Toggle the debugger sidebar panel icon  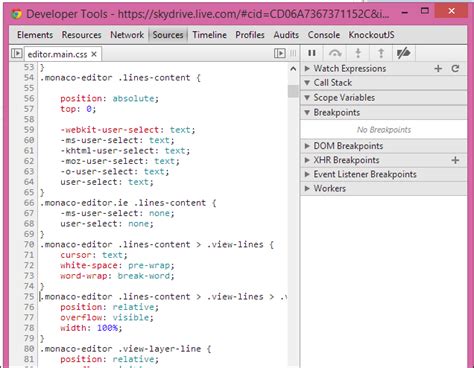pos(279,53)
